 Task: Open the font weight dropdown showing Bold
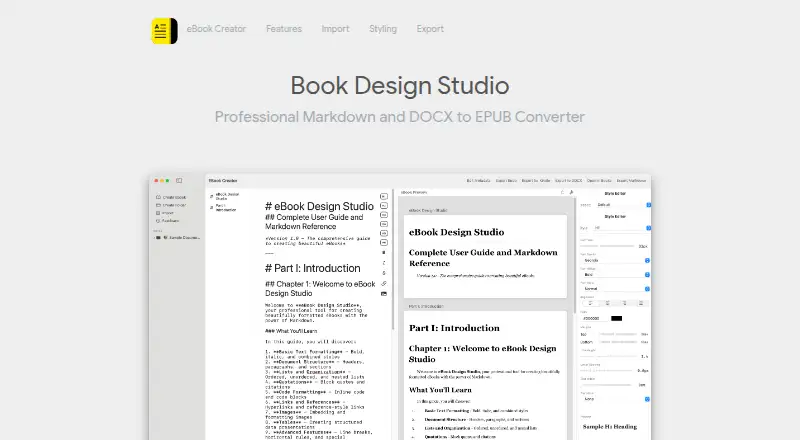(x=615, y=275)
